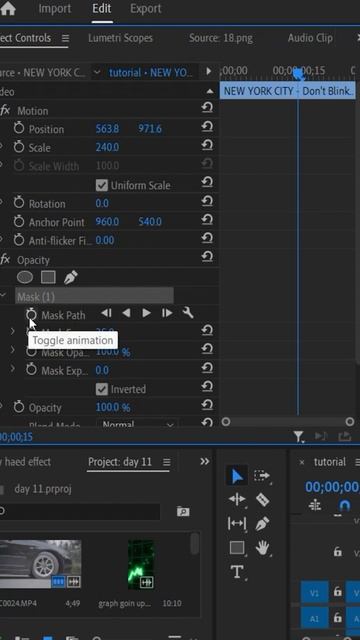Select the Mask (1) row

coord(94,296)
